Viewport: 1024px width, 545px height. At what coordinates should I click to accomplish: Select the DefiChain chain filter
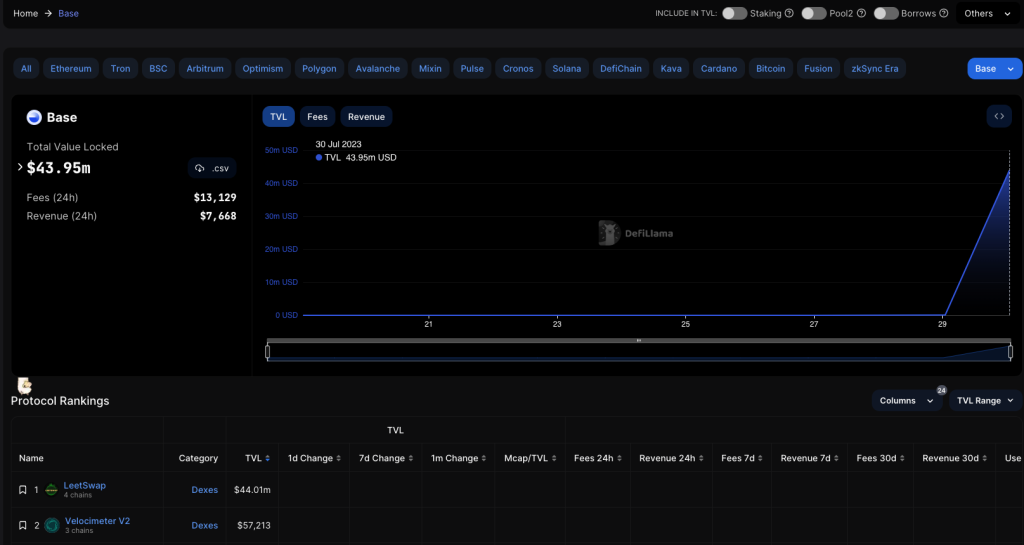621,69
